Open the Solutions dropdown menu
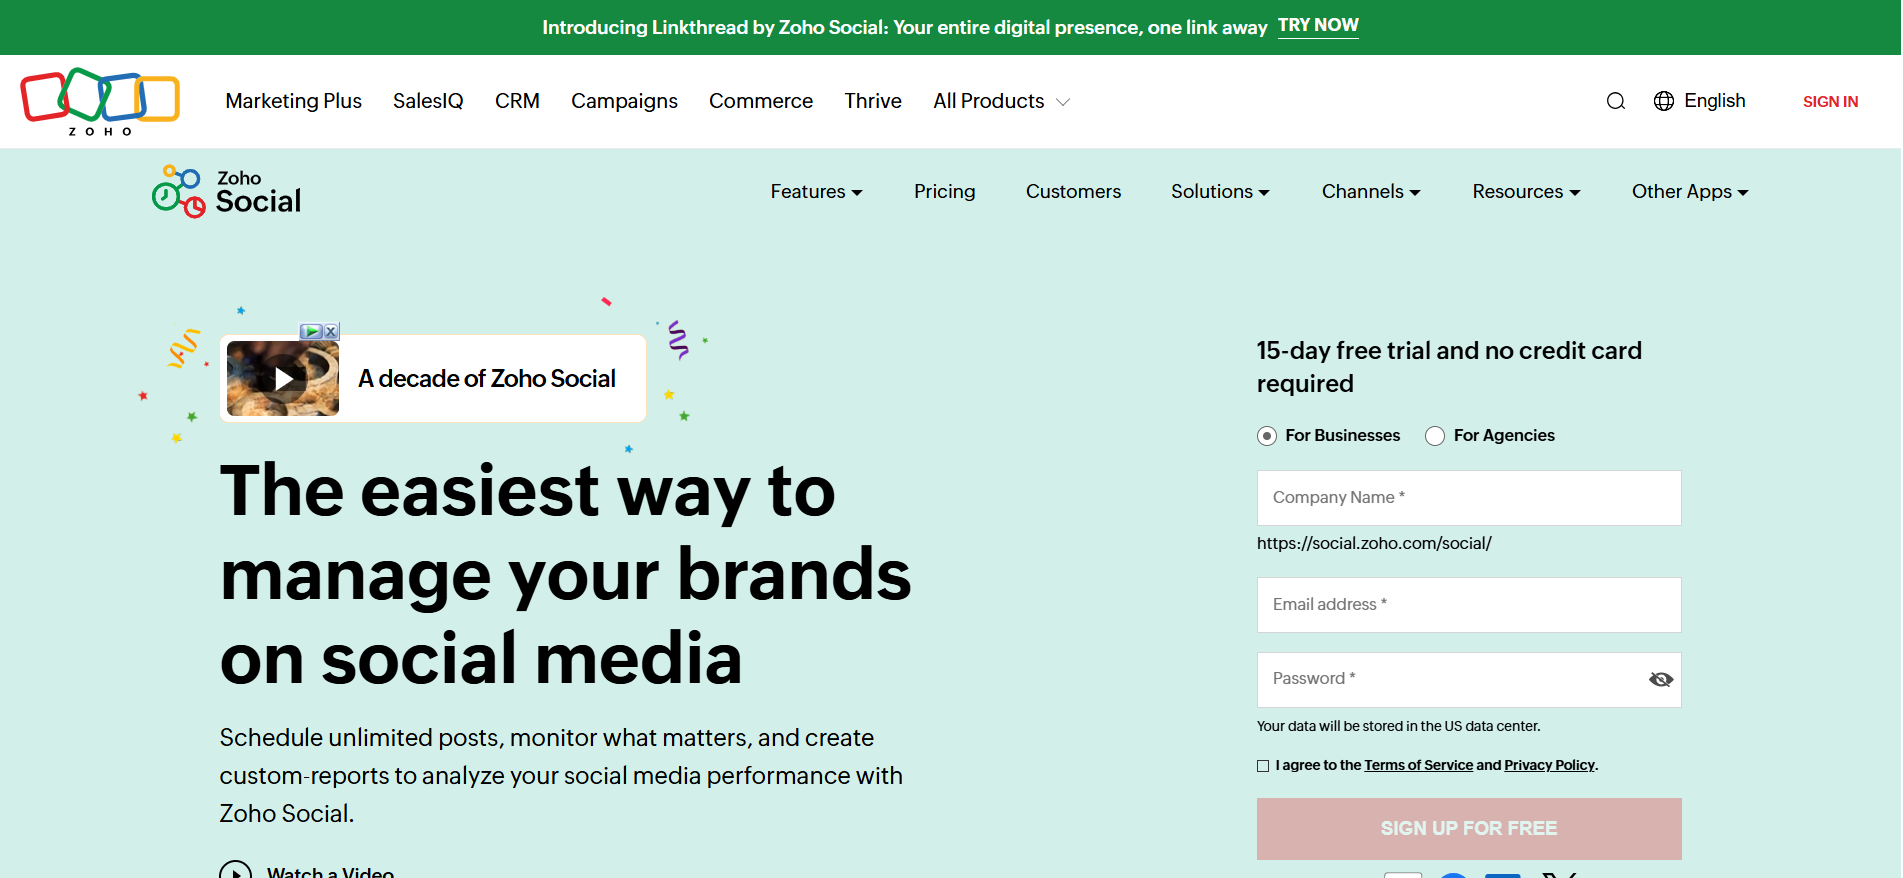This screenshot has width=1903, height=878. [1220, 191]
